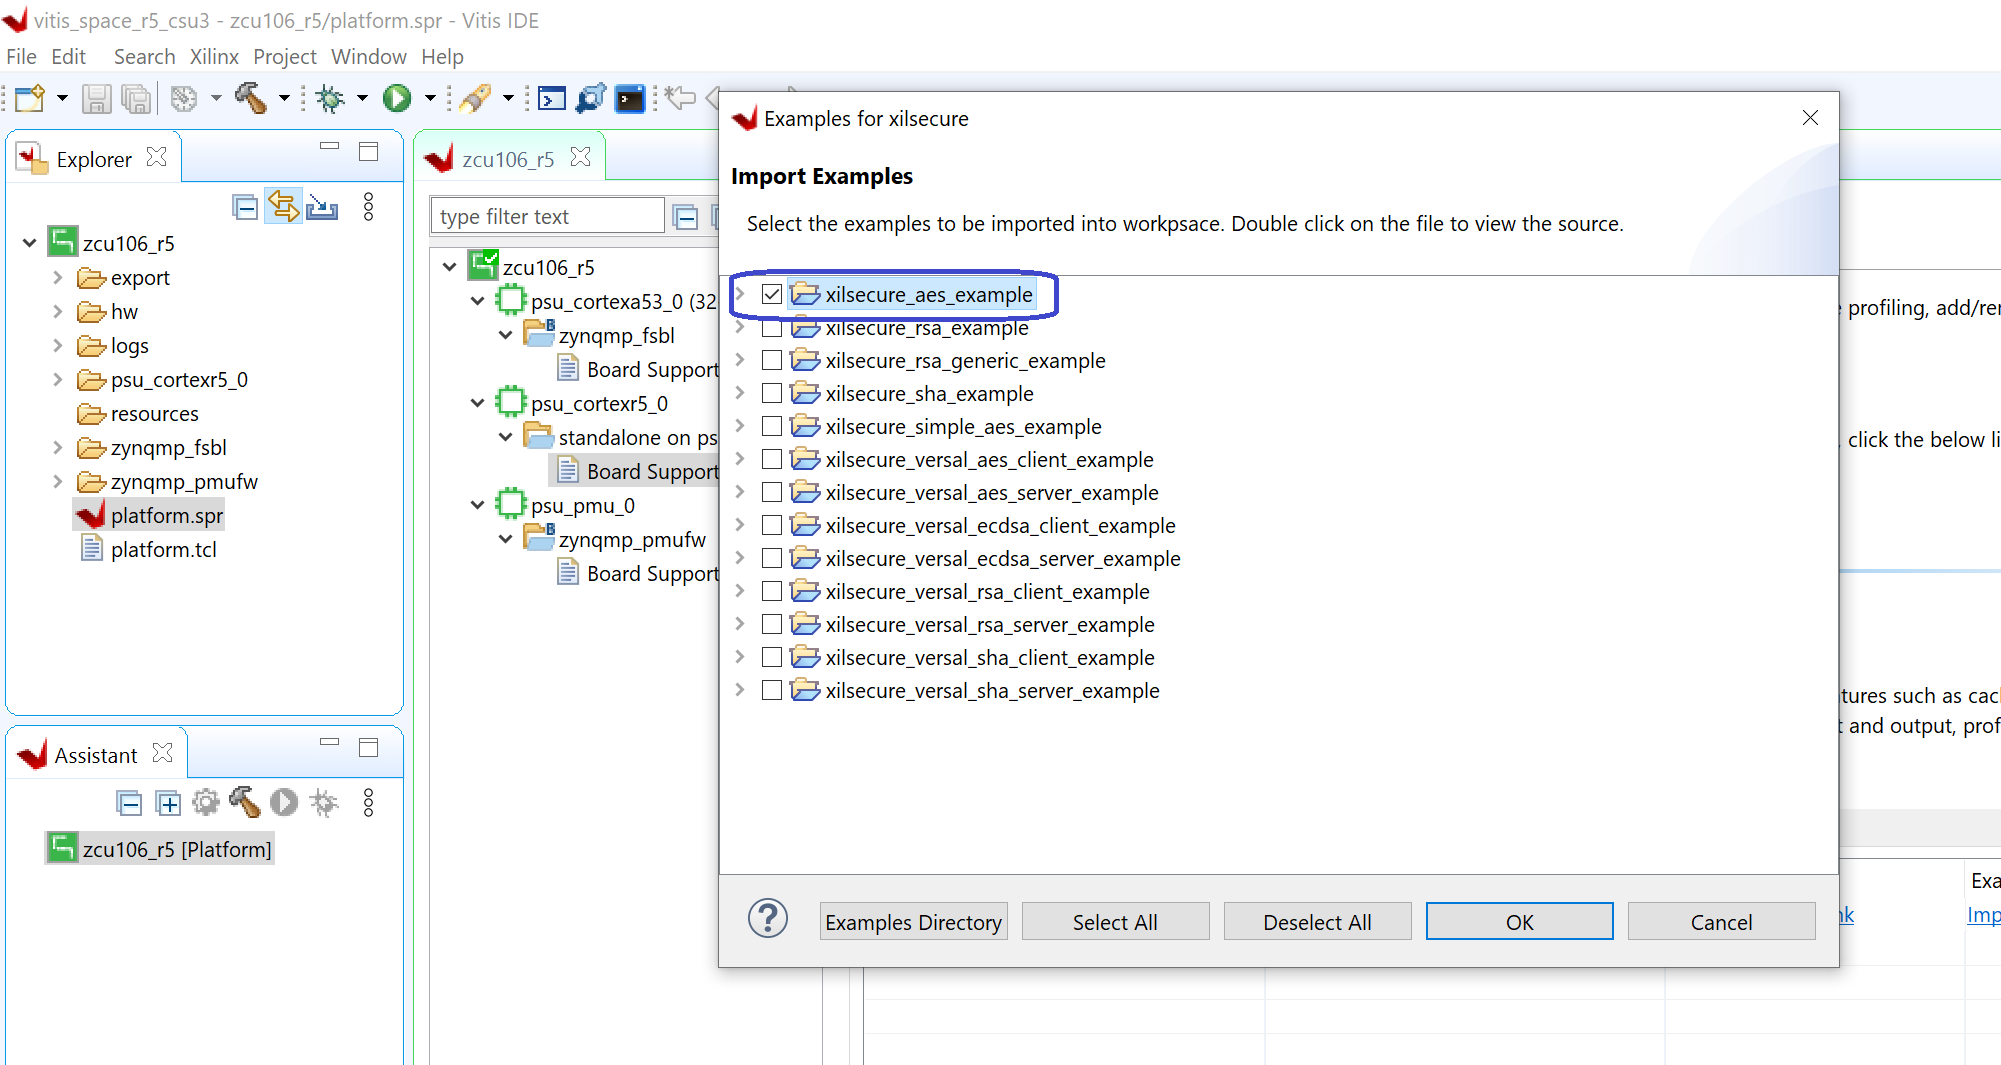The image size is (2001, 1065).
Task: Click the type filter text field
Action: pyautogui.click(x=547, y=216)
